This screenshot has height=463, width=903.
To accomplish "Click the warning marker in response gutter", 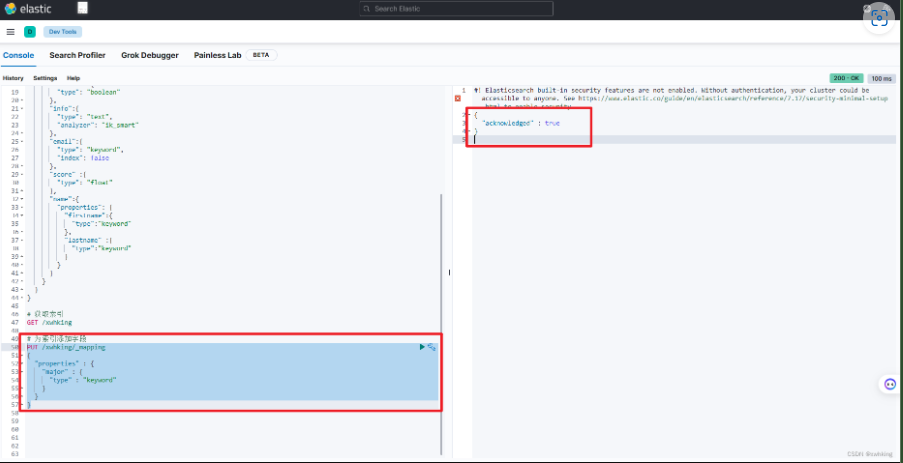I will pos(458,98).
